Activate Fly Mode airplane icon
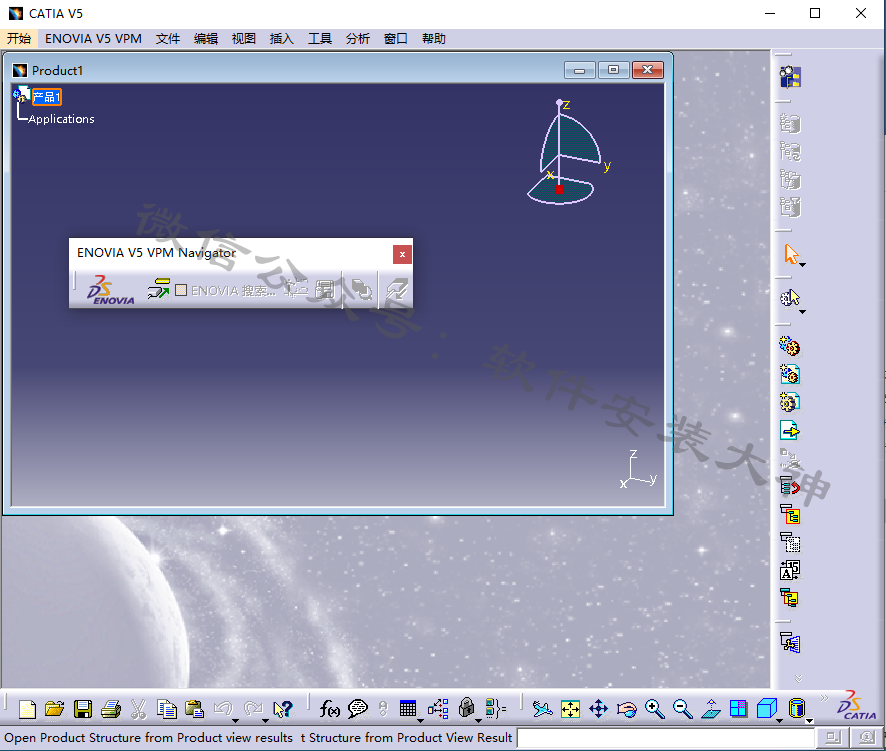Viewport: 886px width, 751px height. click(542, 709)
